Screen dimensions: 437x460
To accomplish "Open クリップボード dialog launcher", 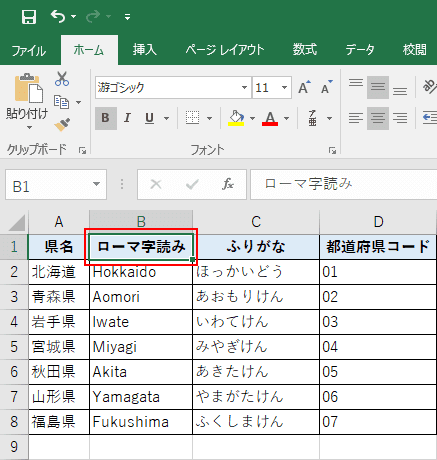I will [x=82, y=151].
